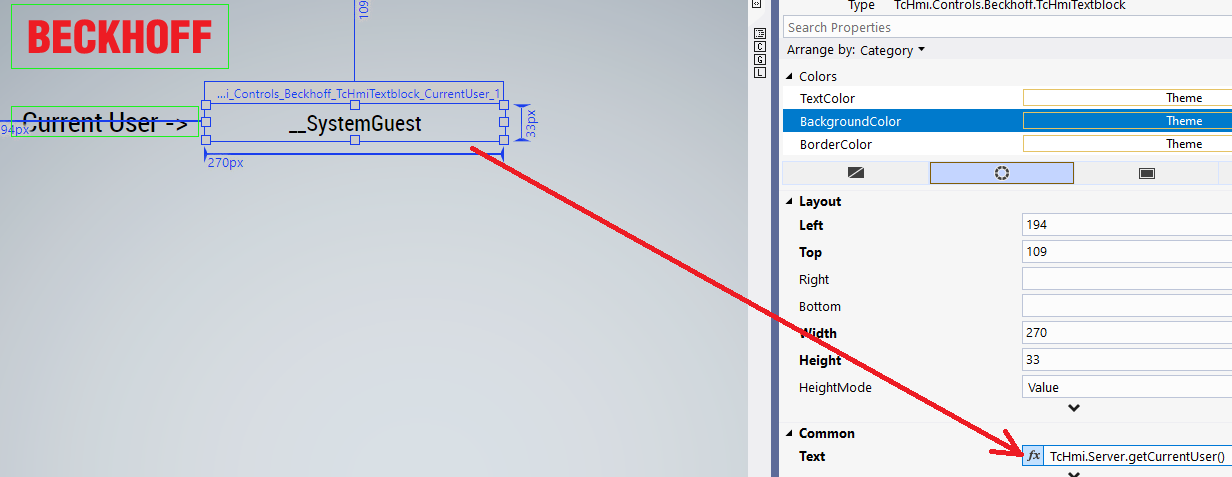This screenshot has height=477, width=1232.
Task: Select the filled rectangle theme button
Action: (x=1147, y=173)
